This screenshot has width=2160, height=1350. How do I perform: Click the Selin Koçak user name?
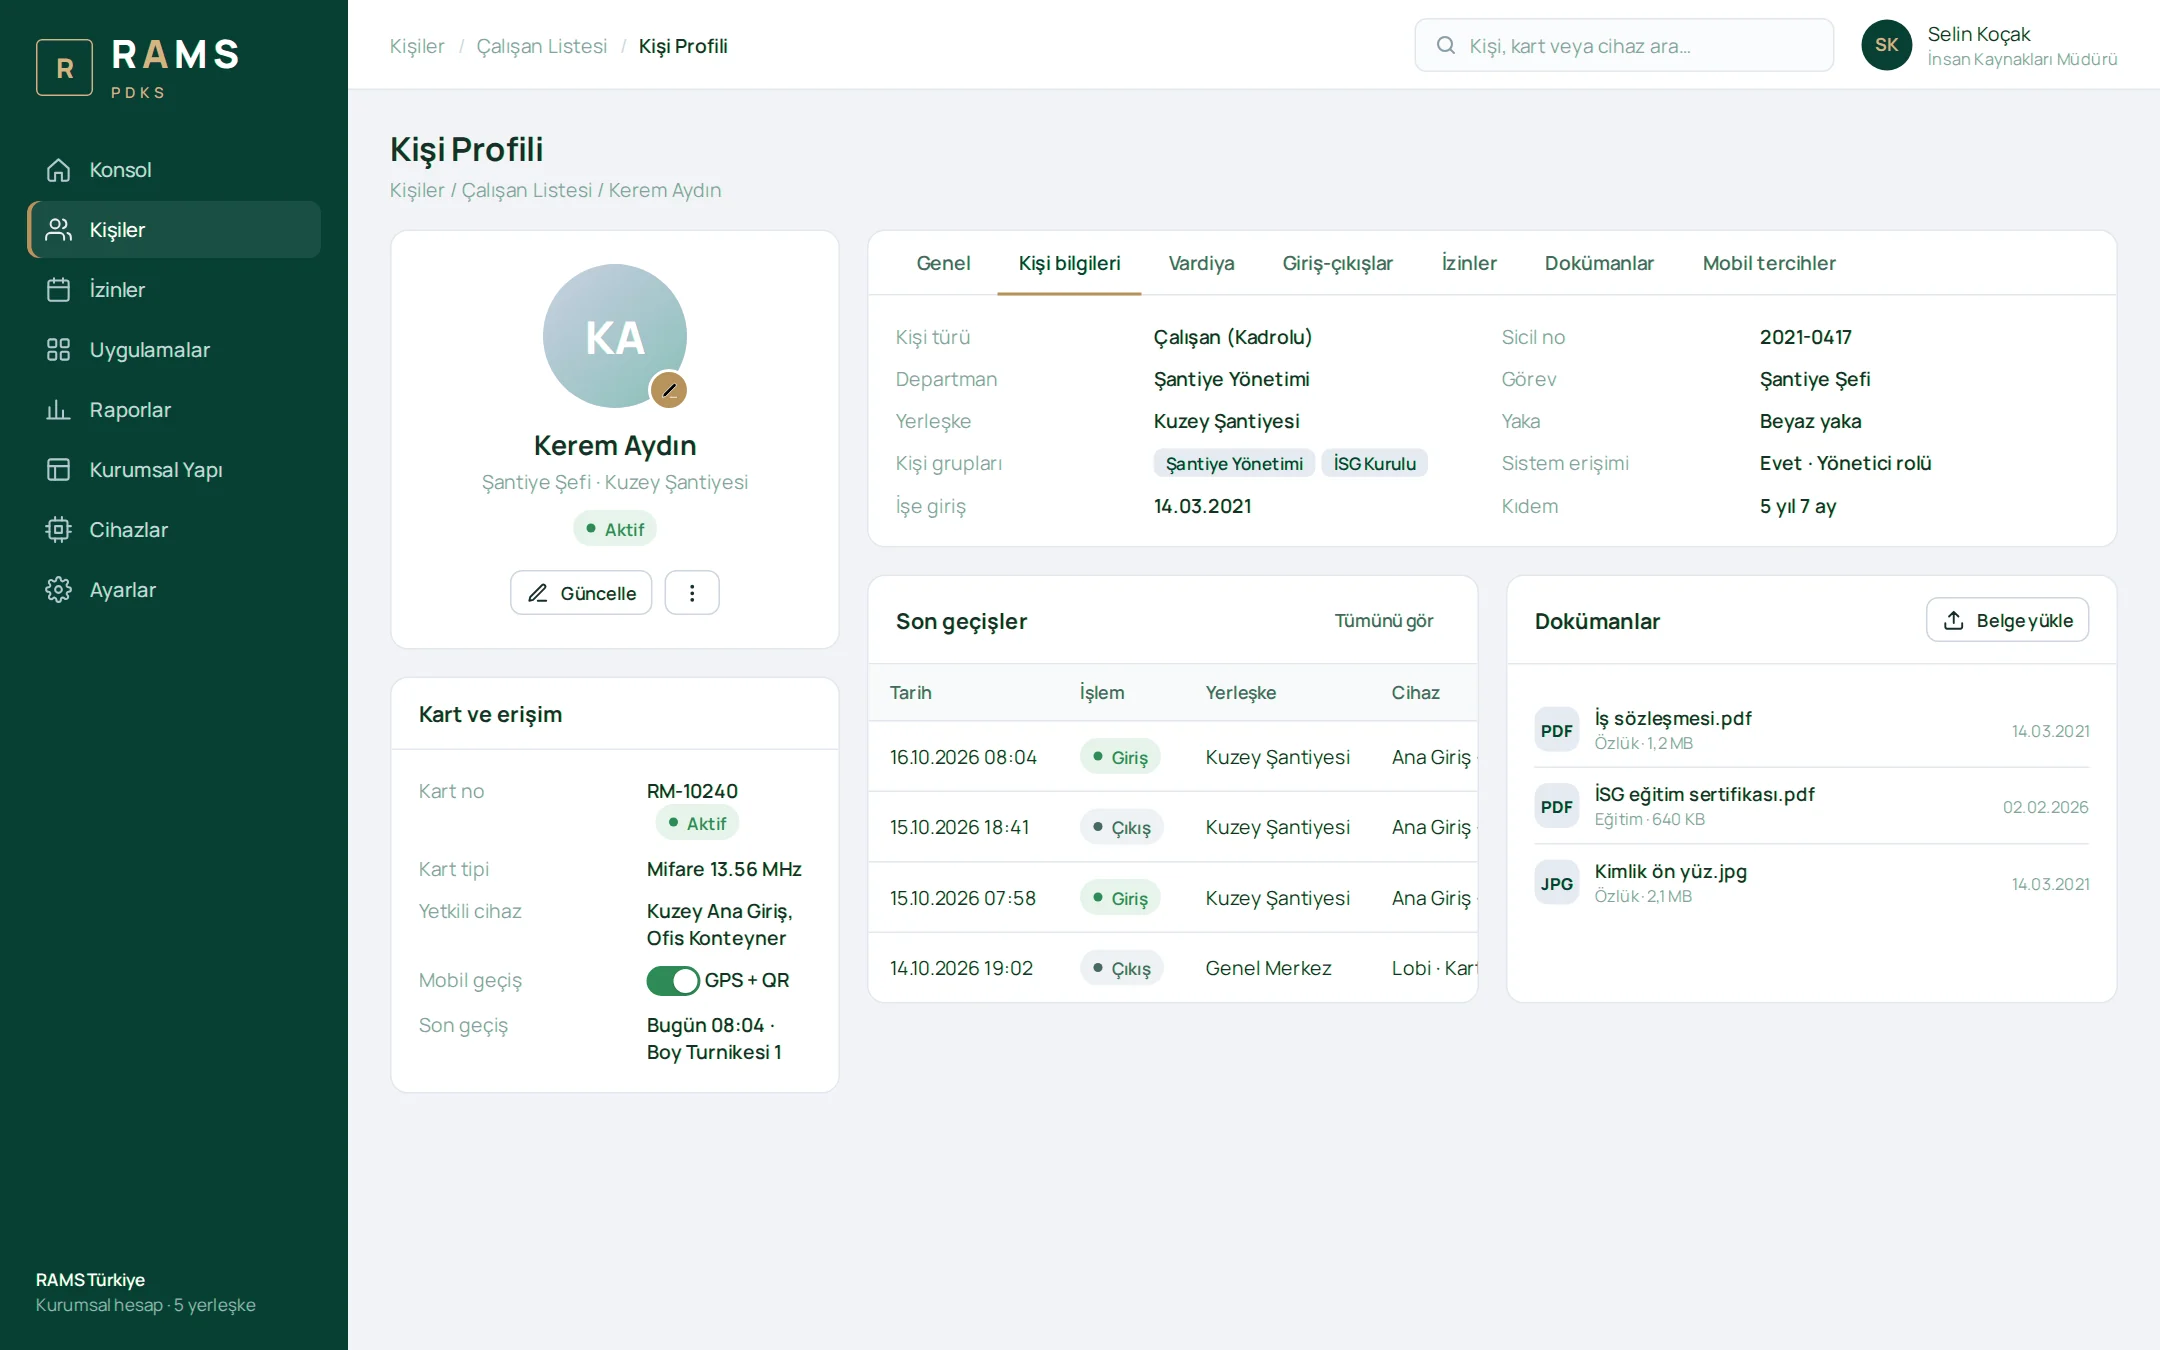(1978, 34)
